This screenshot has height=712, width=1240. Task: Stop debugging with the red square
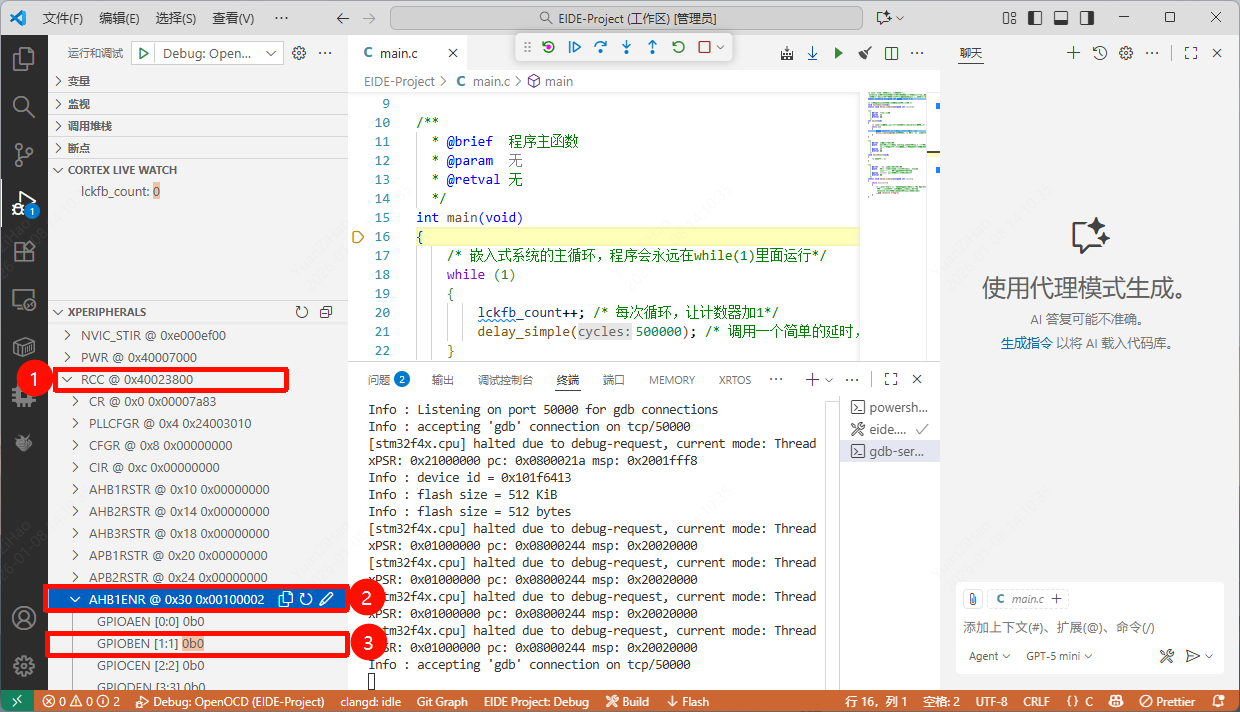pos(704,47)
